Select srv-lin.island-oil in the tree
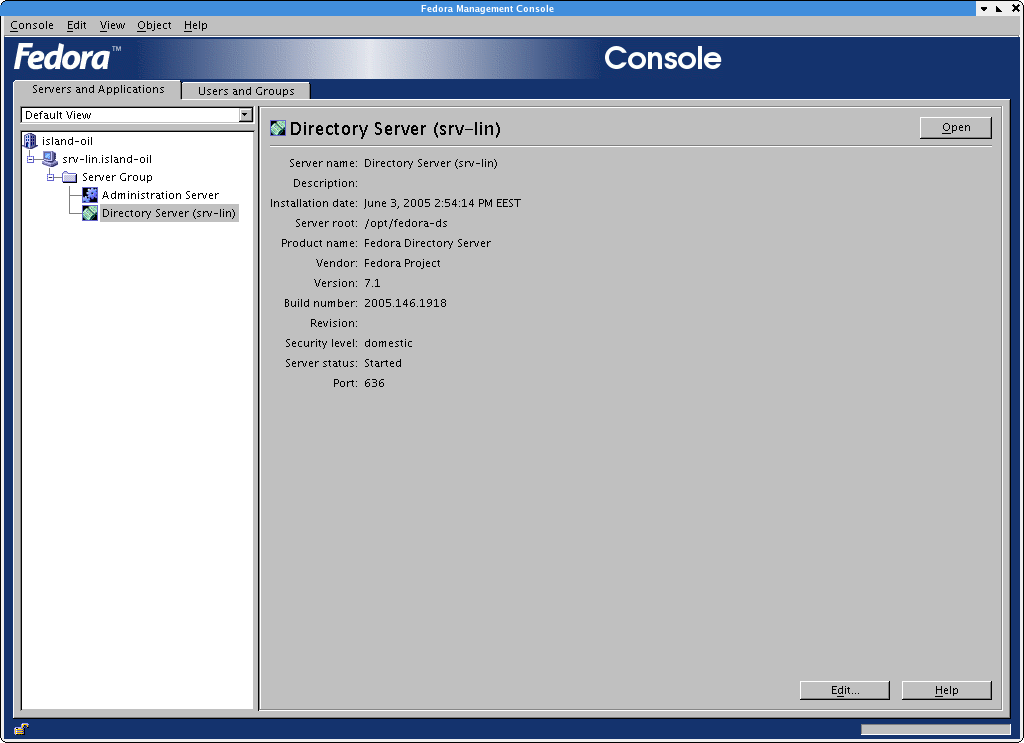Viewport: 1024px width, 743px height. point(107,159)
